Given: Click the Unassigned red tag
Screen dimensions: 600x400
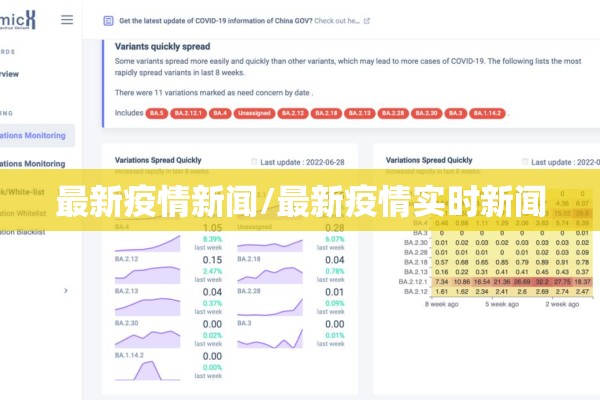Looking at the screenshot, I should point(254,113).
